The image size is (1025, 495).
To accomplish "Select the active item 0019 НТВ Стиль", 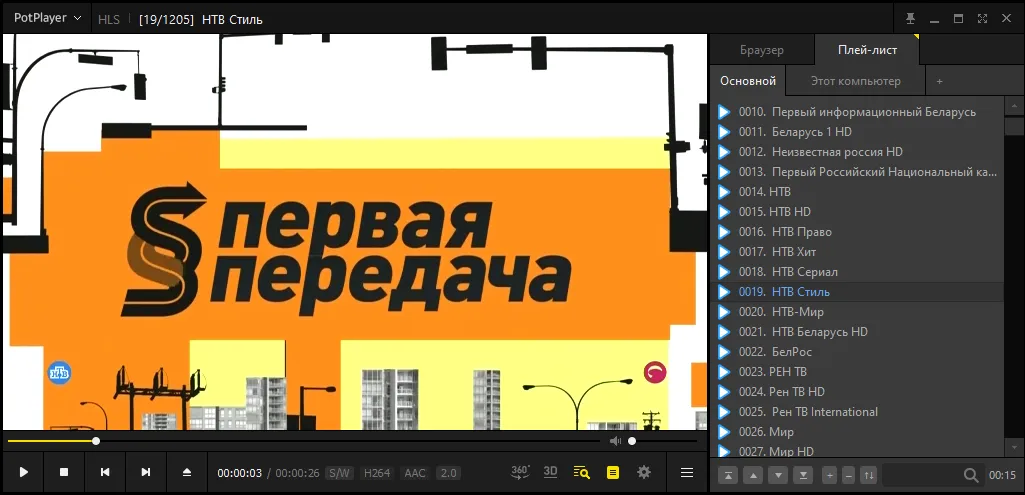I will pyautogui.click(x=857, y=292).
